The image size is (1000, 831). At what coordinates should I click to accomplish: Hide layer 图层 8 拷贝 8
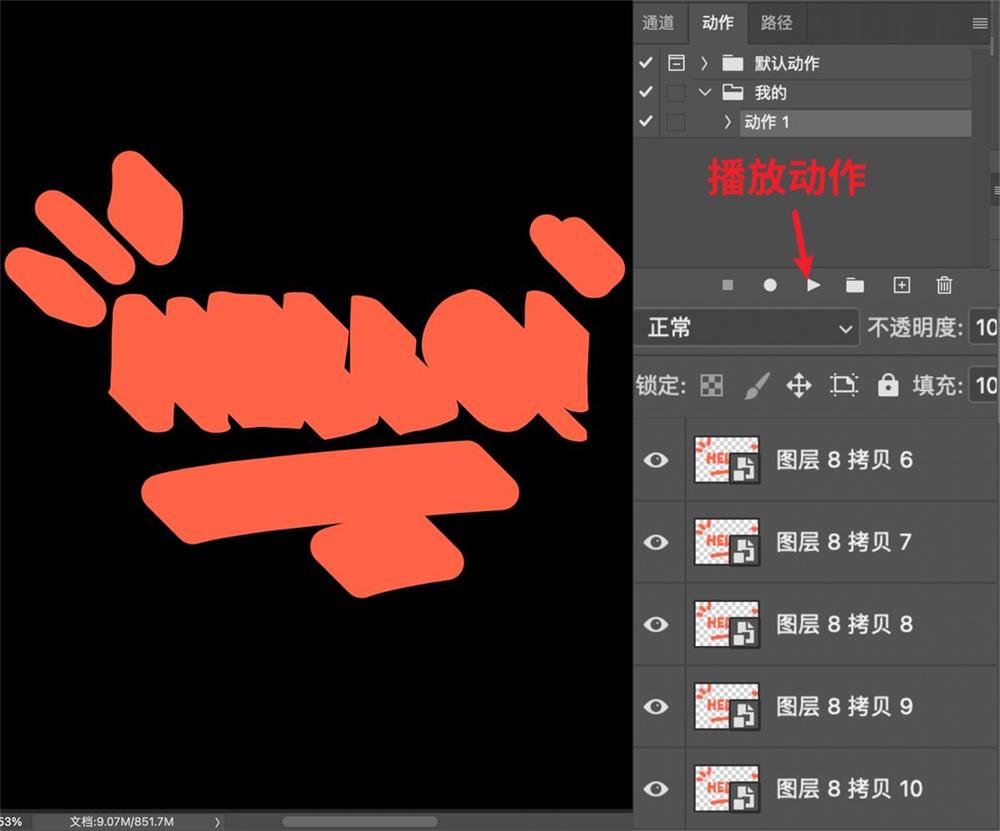click(x=656, y=624)
